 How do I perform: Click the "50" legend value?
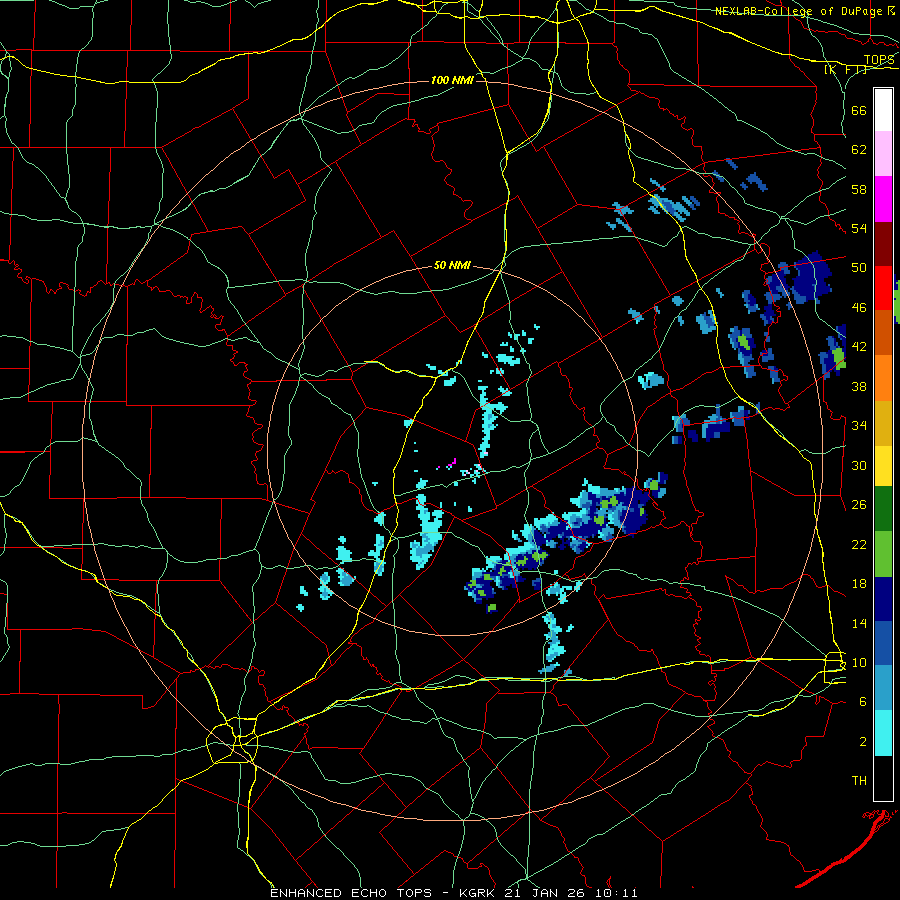(x=859, y=267)
